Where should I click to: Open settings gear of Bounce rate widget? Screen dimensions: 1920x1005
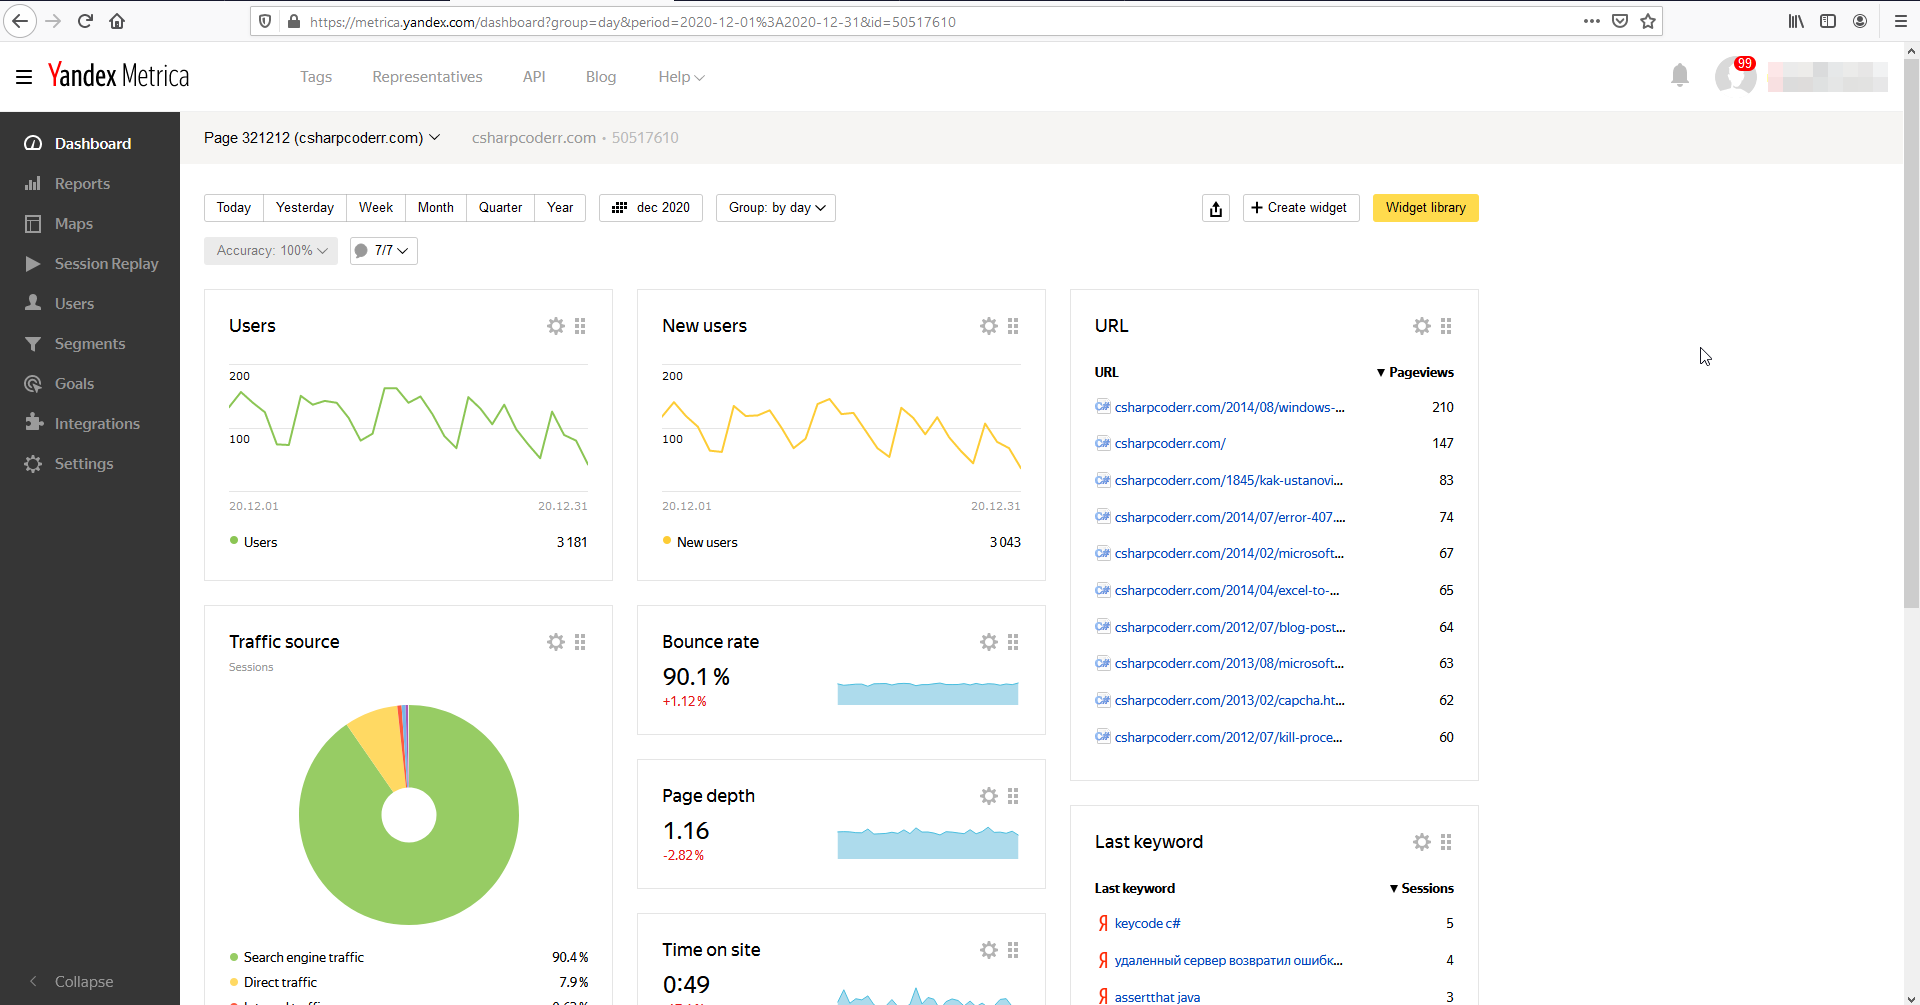coord(989,642)
